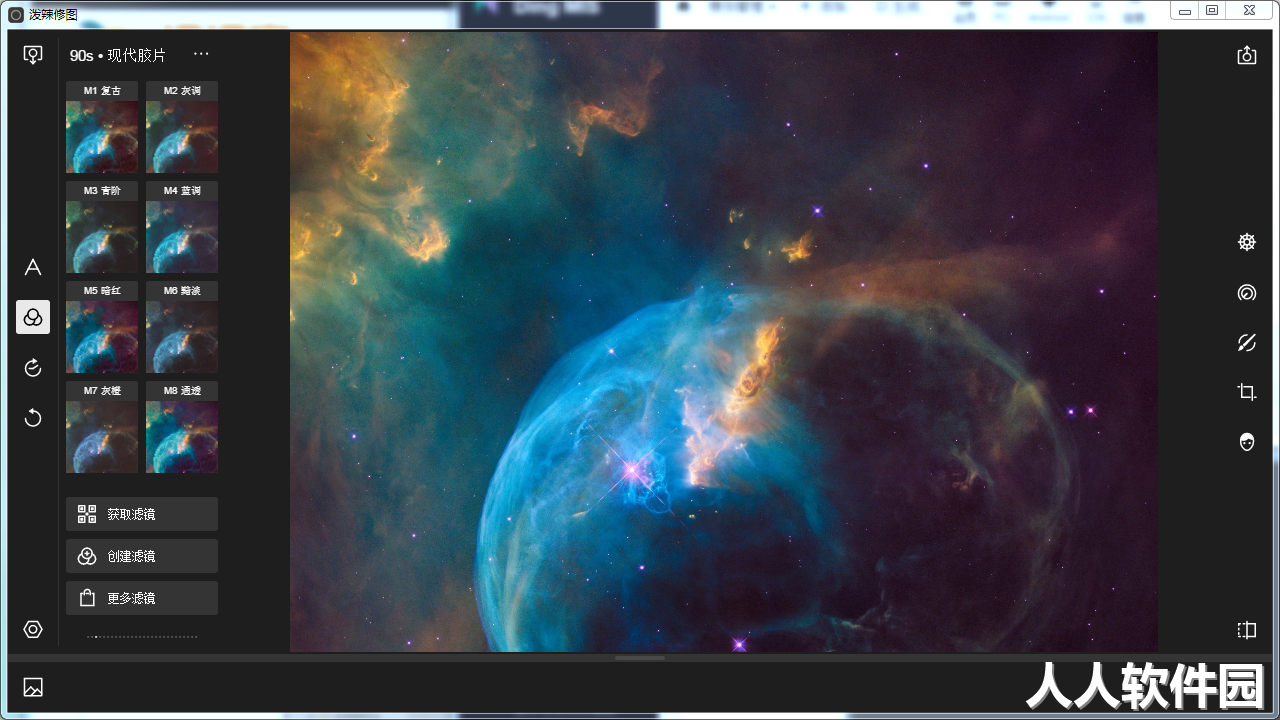Select the filters three-circles icon
This screenshot has width=1280, height=720.
click(33, 317)
